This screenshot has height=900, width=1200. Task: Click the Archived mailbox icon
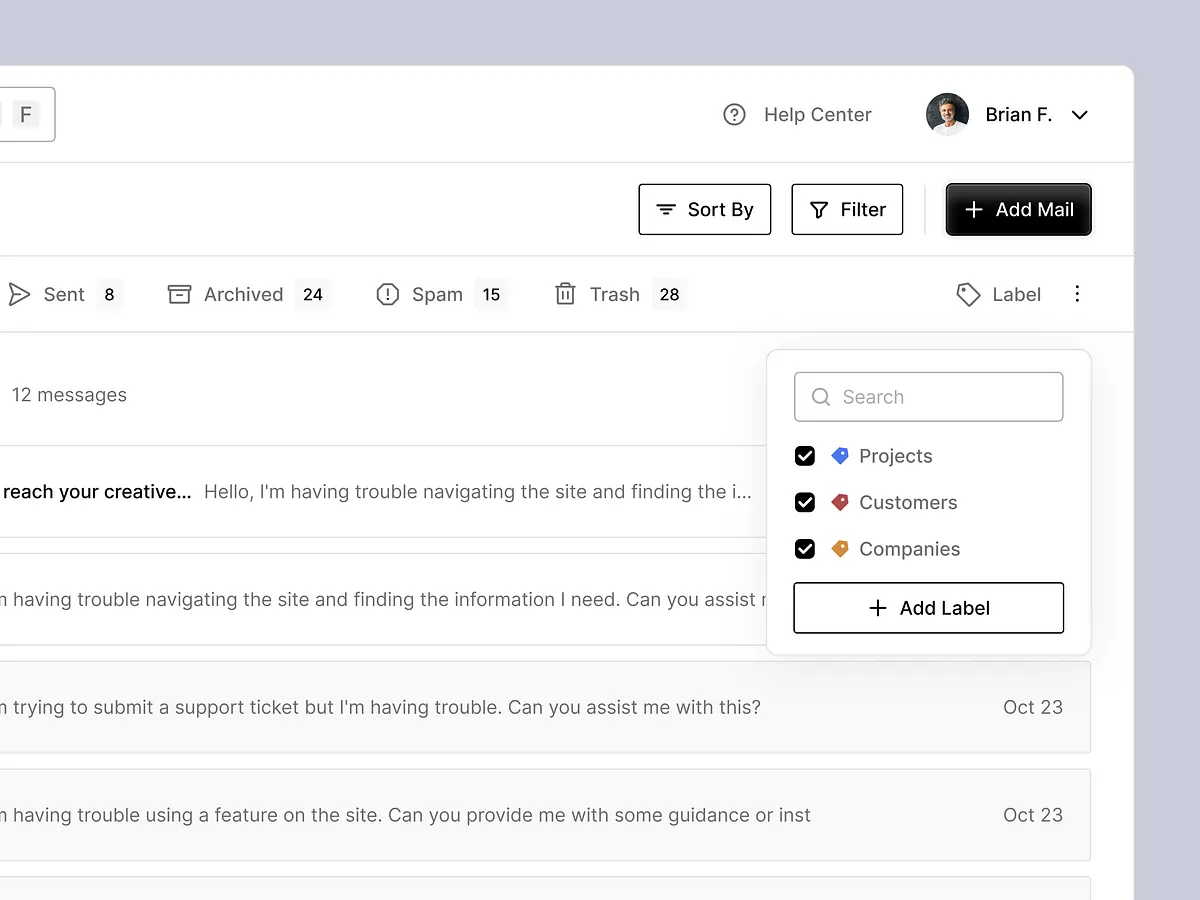(179, 293)
